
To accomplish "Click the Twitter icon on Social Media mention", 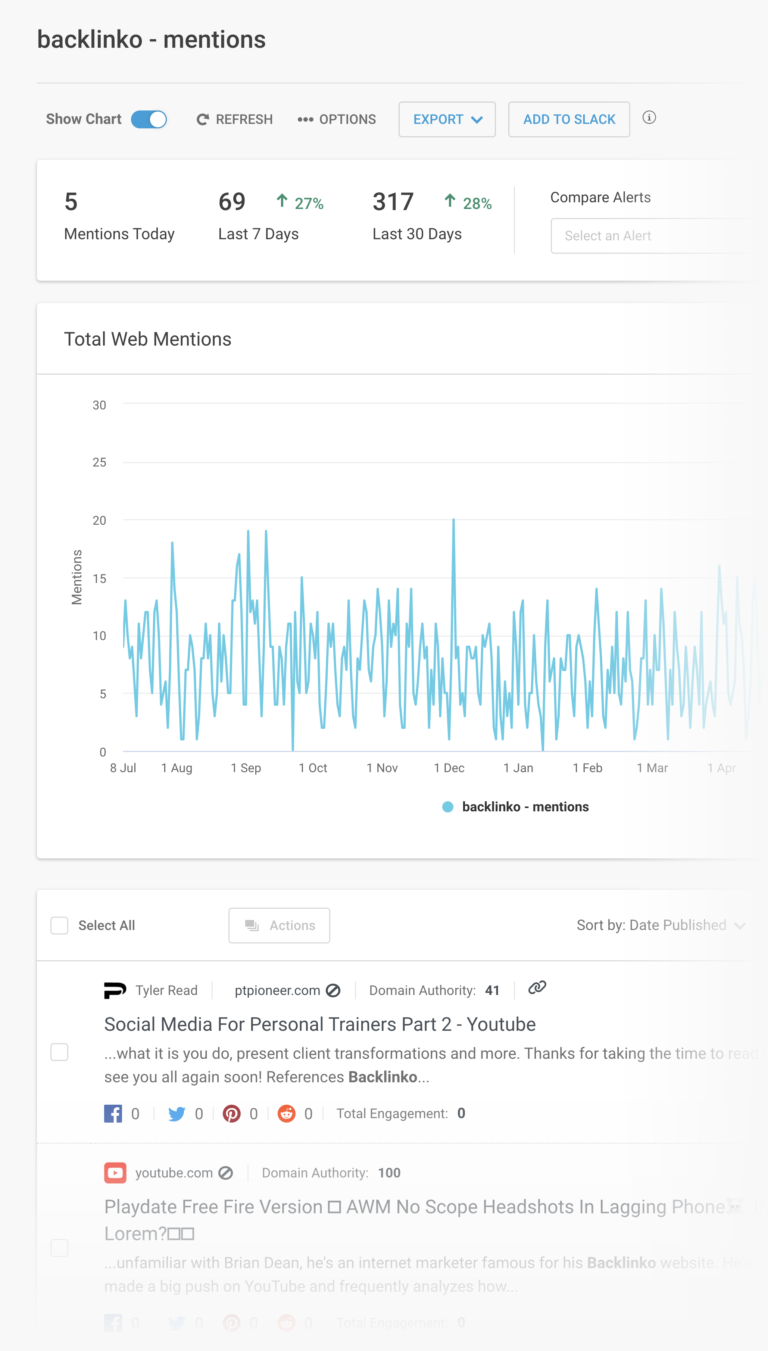I will pos(177,1113).
